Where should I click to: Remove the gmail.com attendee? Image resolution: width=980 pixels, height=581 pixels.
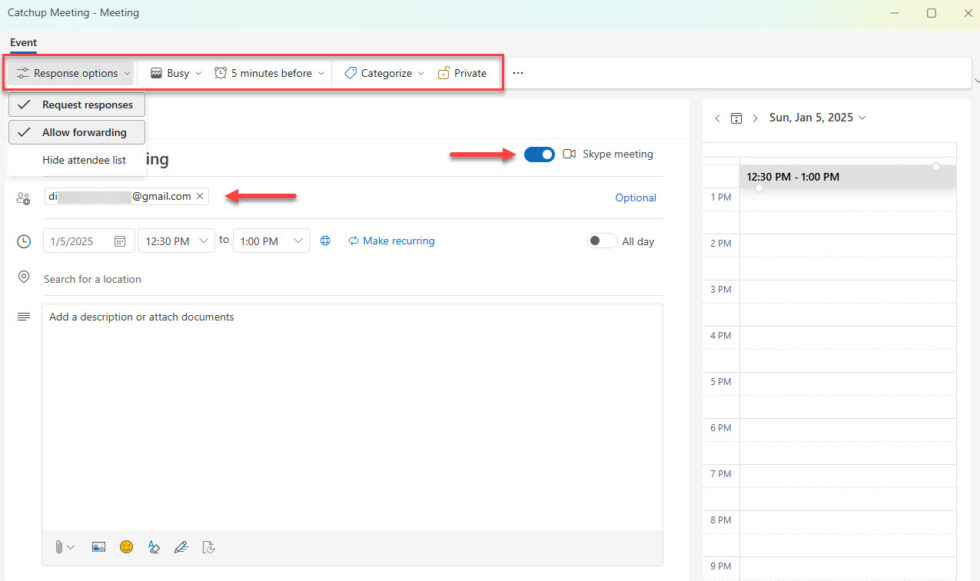(x=200, y=196)
